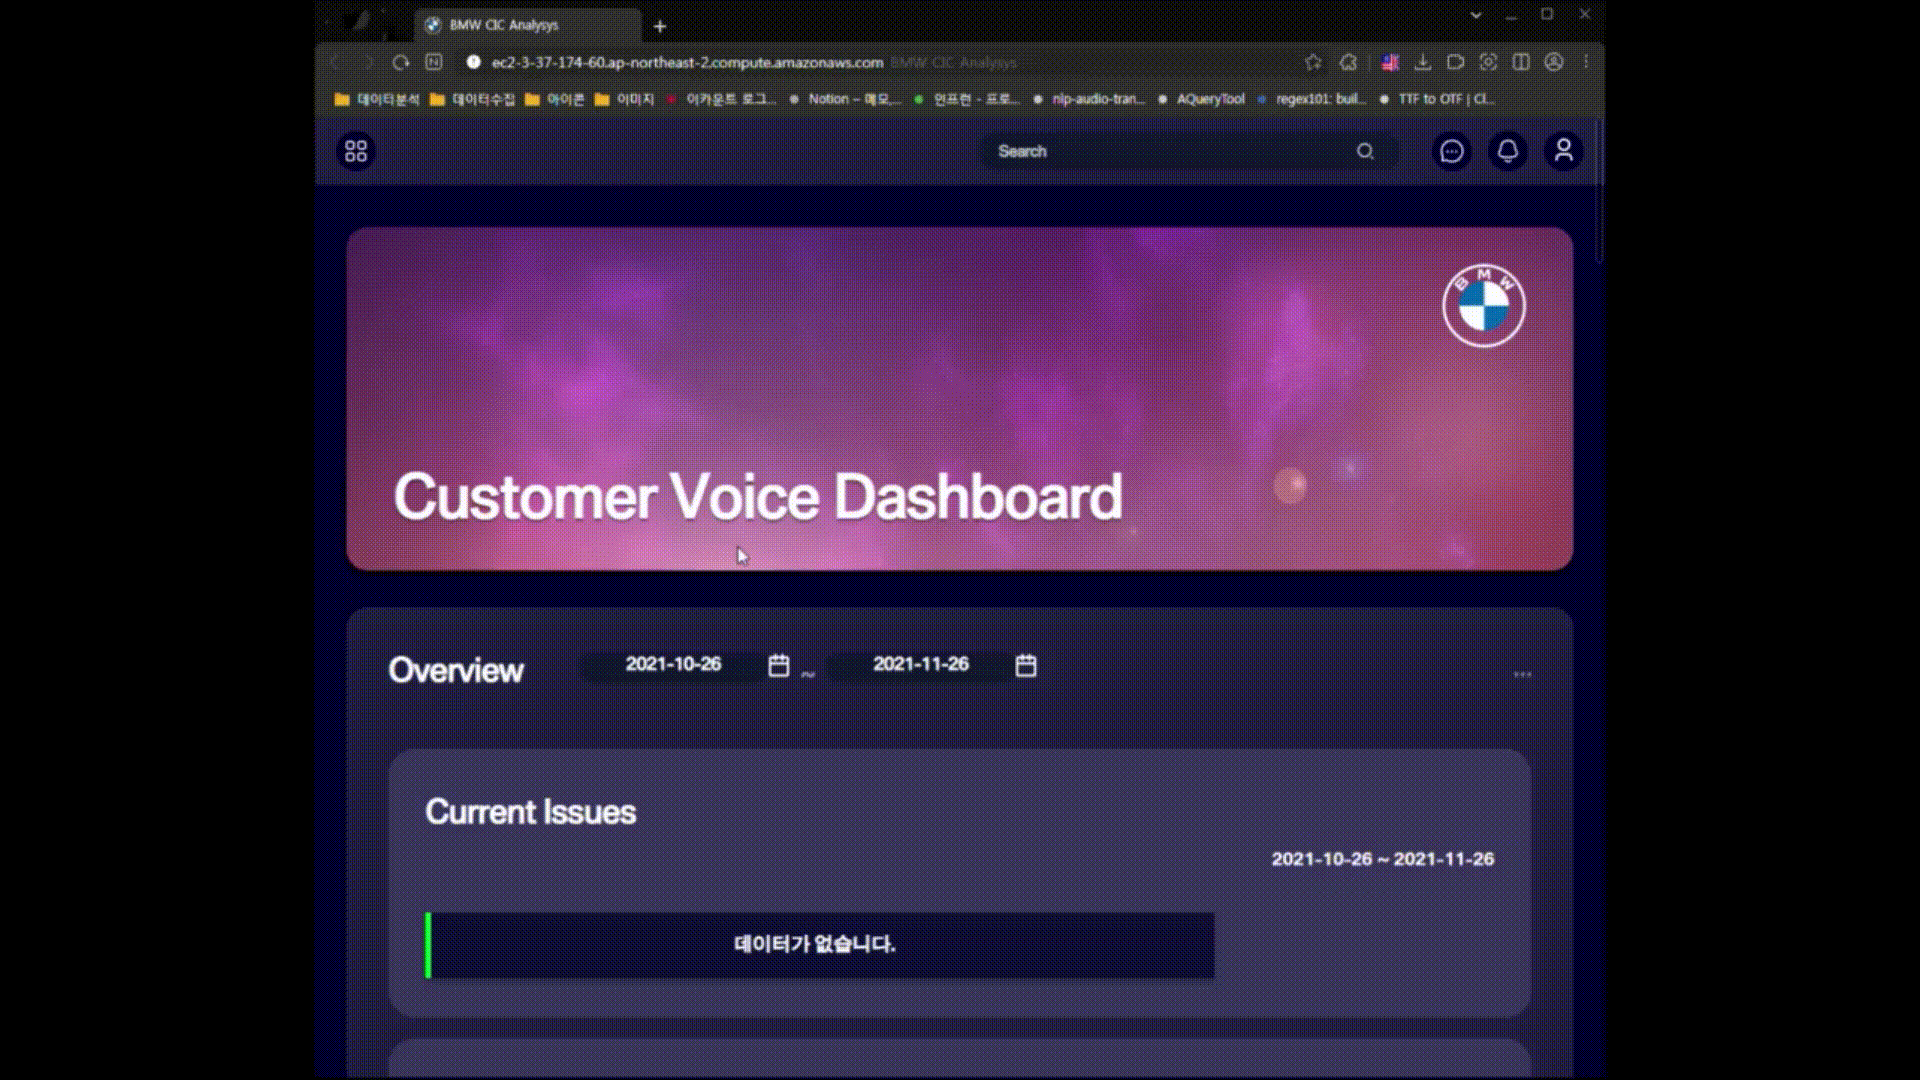Open the TTF to OTF bookmark
Image resolution: width=1920 pixels, height=1080 pixels.
[1436, 99]
